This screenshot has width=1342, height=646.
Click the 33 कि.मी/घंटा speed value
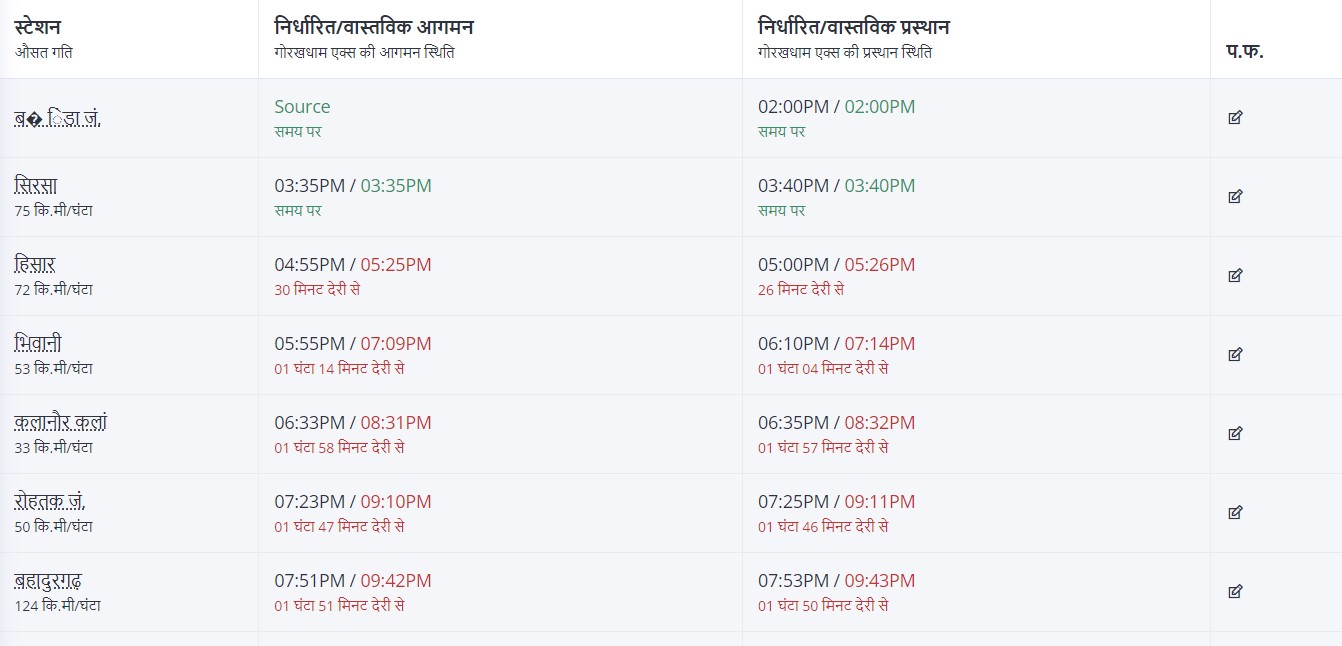point(54,448)
